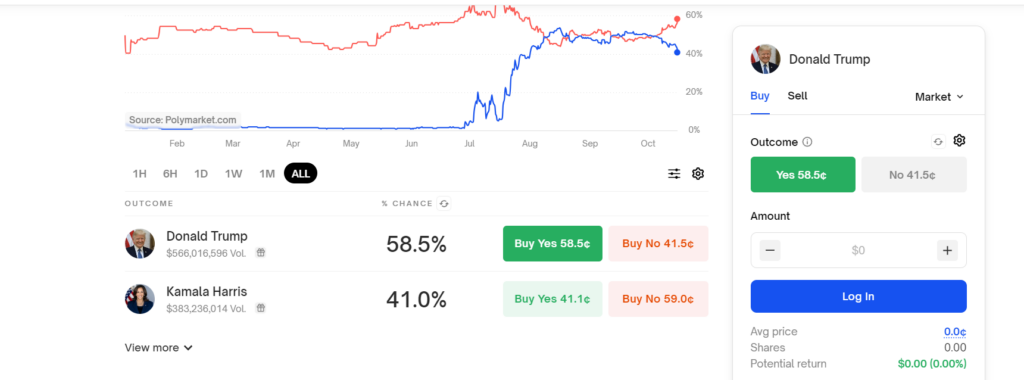Image resolution: width=1024 pixels, height=380 pixels.
Task: Increase amount with the plus stepper
Action: [x=947, y=250]
